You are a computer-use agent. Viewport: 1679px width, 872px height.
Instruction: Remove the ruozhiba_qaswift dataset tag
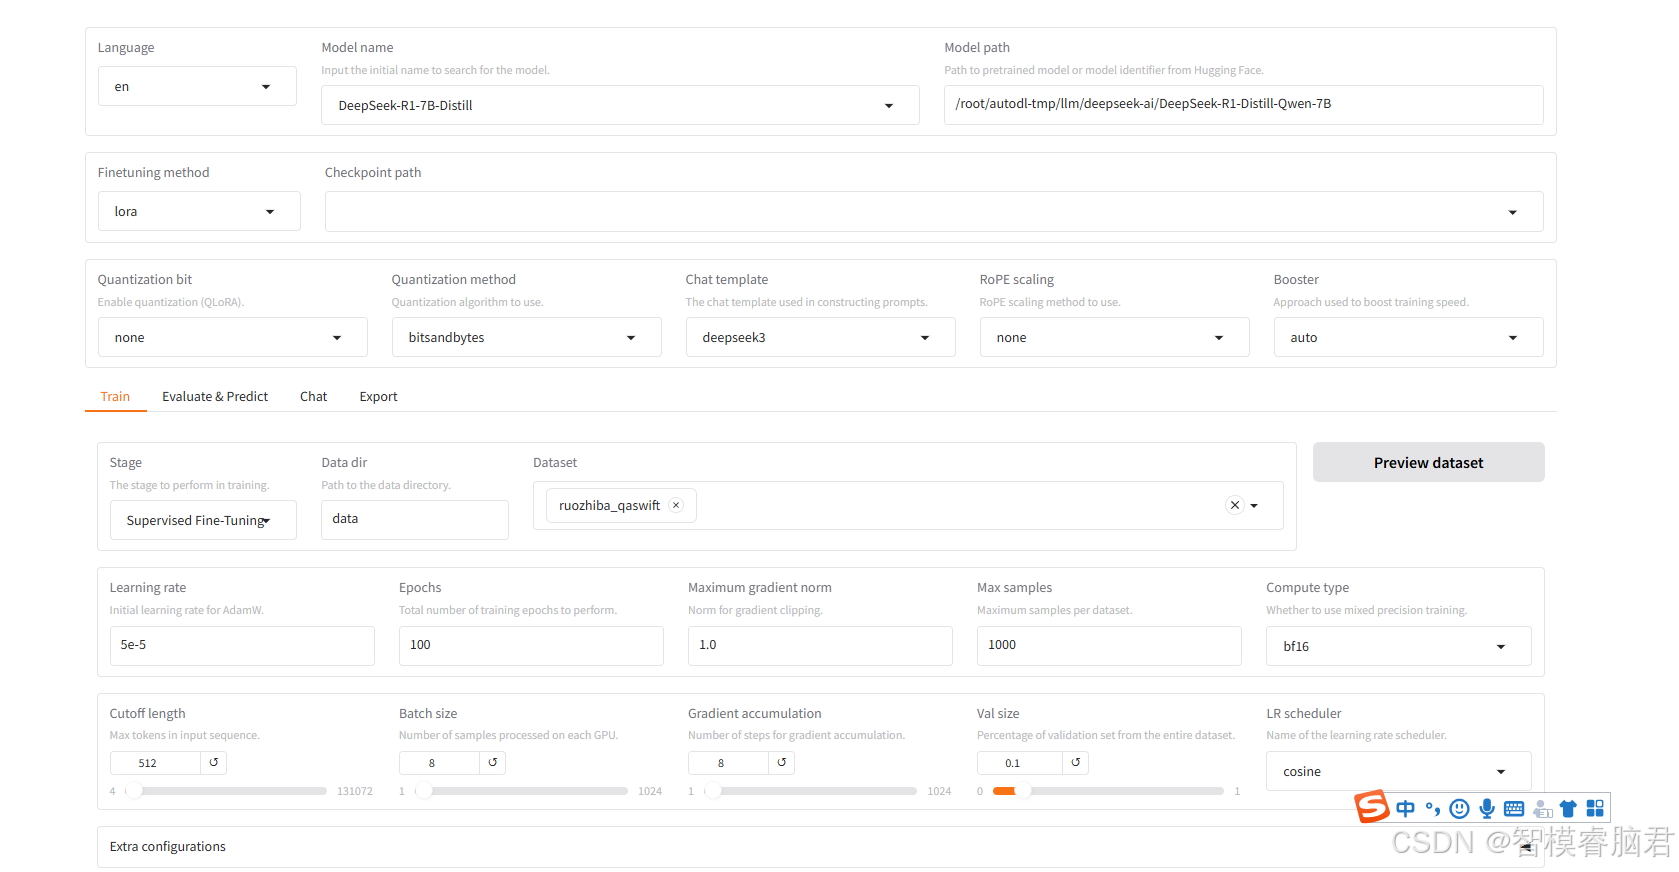(x=676, y=505)
